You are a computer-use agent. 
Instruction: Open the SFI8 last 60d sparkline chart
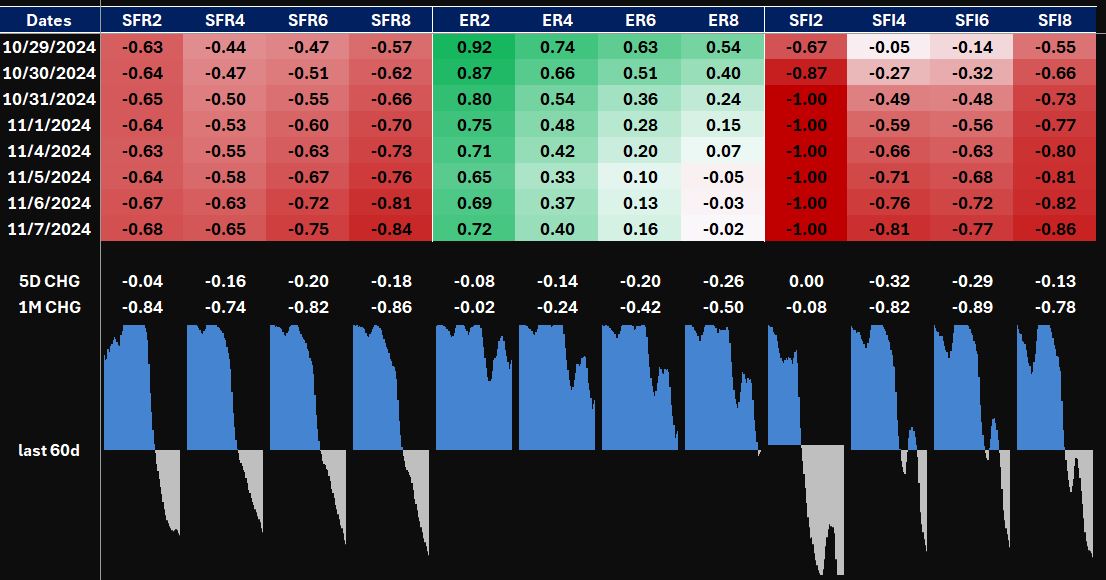[x=1055, y=440]
